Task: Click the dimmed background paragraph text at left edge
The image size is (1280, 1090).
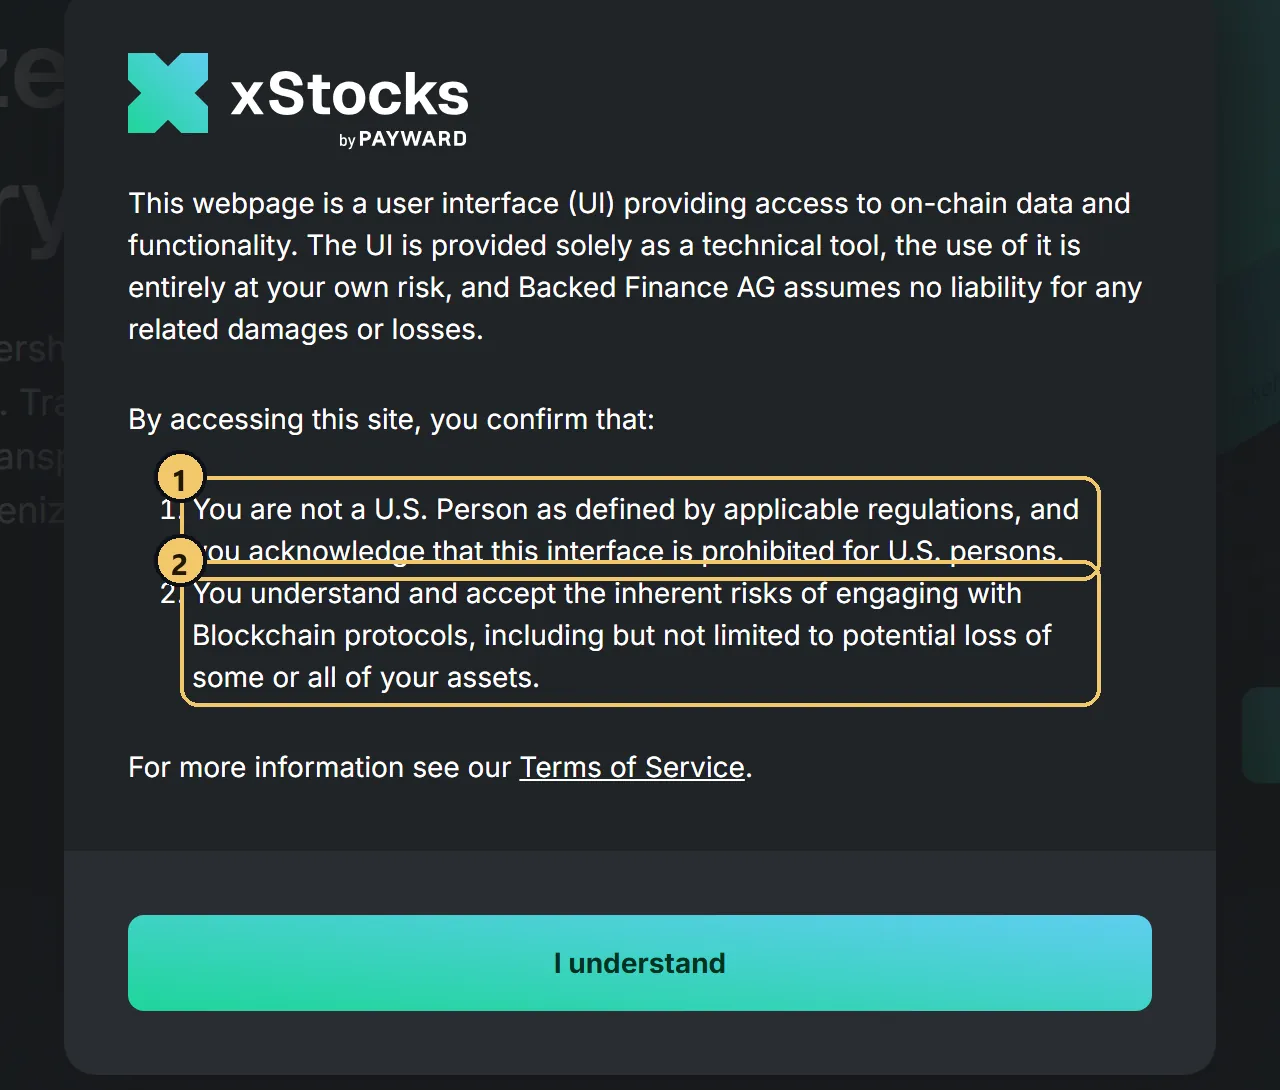Action: [32, 430]
